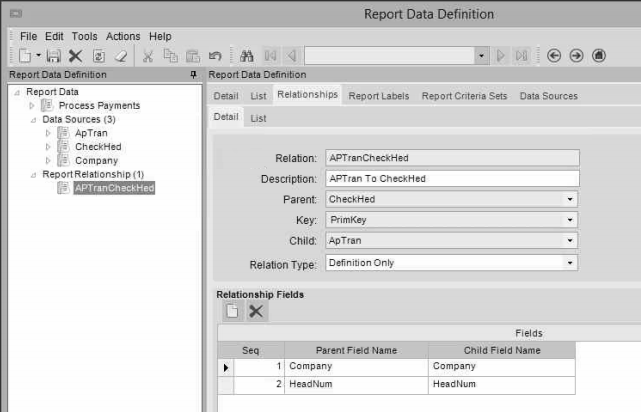This screenshot has height=412, width=641.
Task: Collapse the Report Relationship (1) node
Action: (x=34, y=175)
